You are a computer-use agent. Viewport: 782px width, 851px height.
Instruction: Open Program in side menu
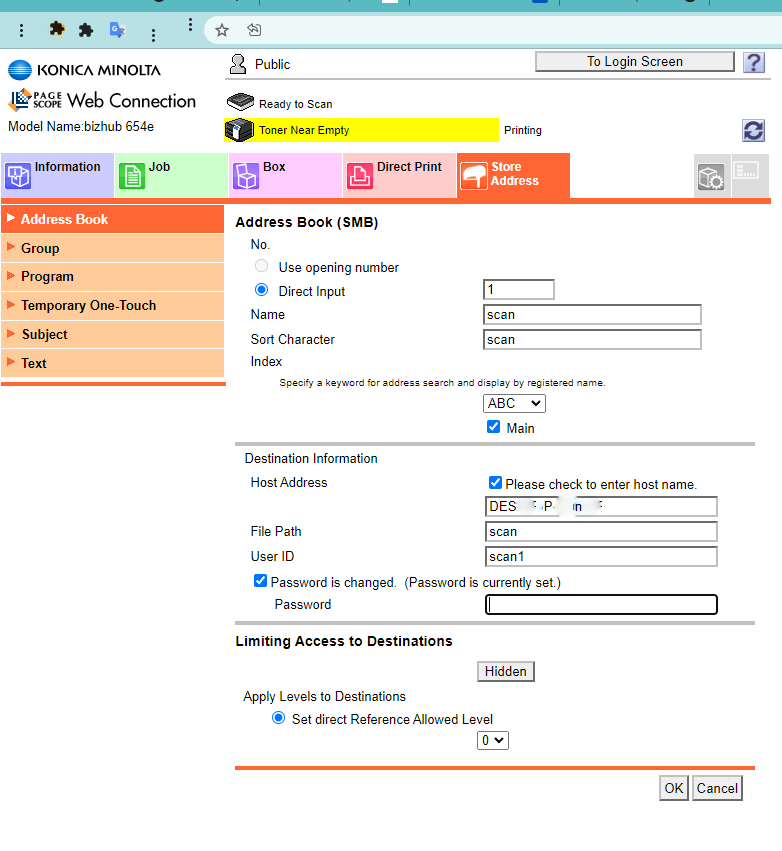[112, 277]
